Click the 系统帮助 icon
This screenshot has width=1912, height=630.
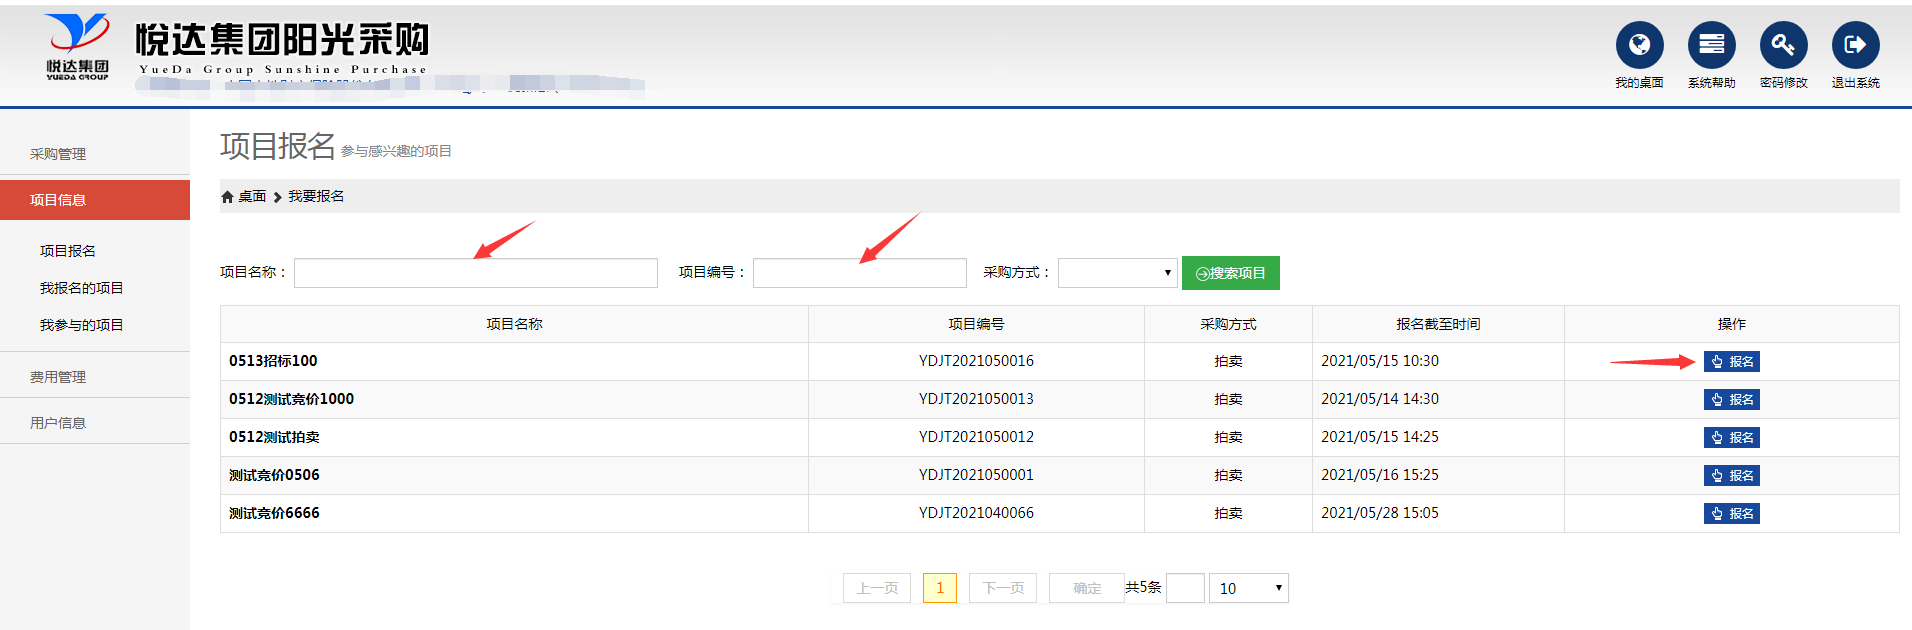coord(1711,45)
